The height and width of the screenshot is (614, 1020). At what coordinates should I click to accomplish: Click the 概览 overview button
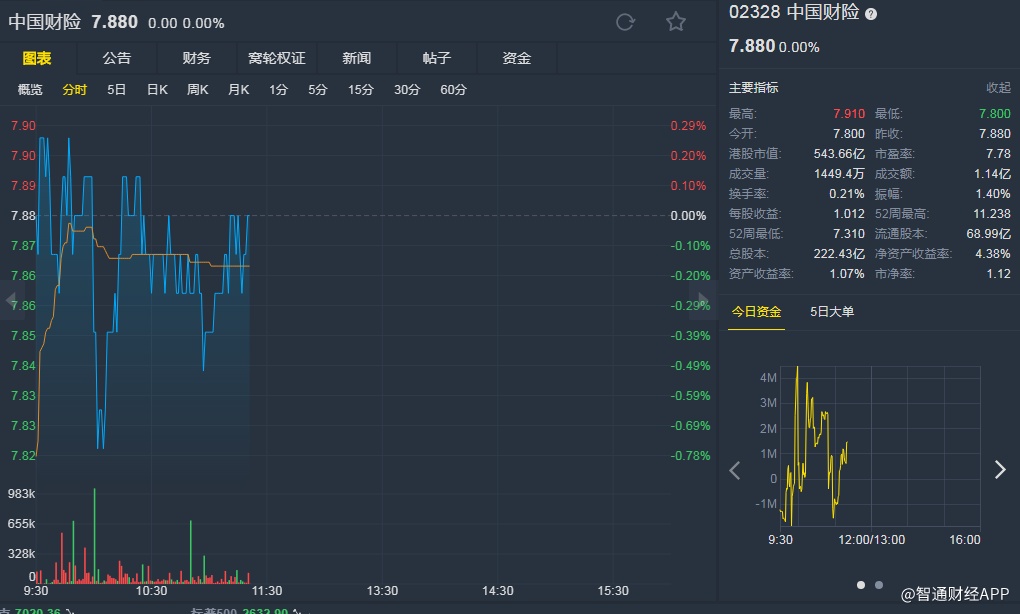(30, 90)
